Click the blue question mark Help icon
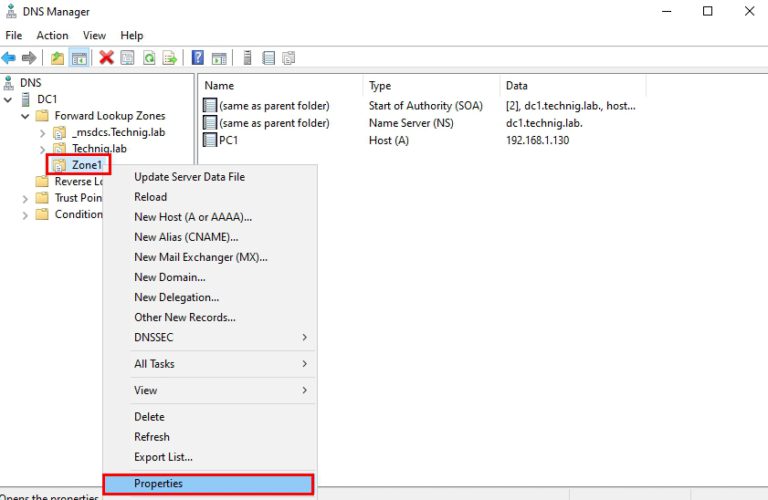This screenshot has width=768, height=500. coord(198,58)
